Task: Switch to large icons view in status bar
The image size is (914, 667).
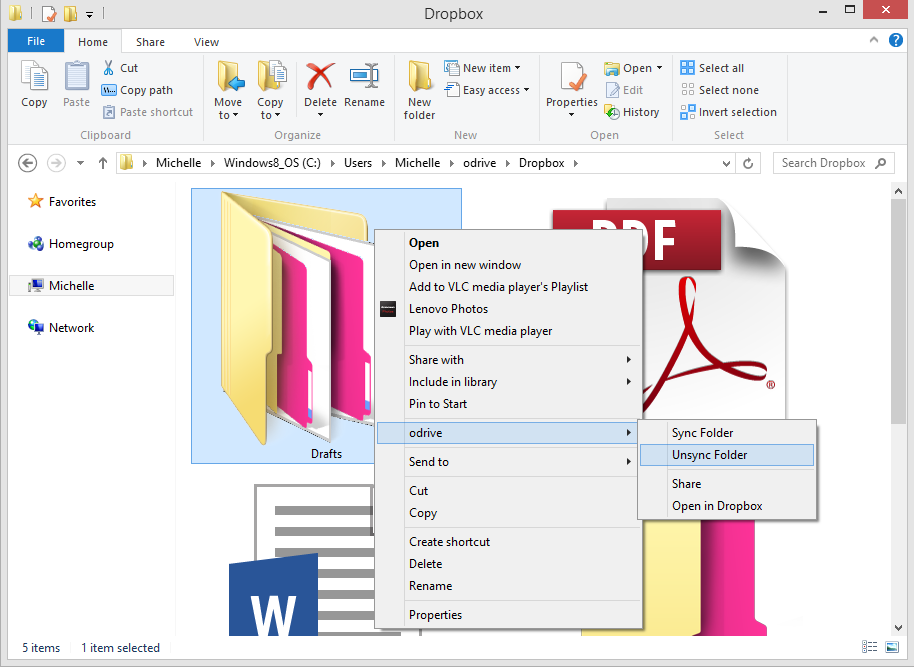Action: 892,647
